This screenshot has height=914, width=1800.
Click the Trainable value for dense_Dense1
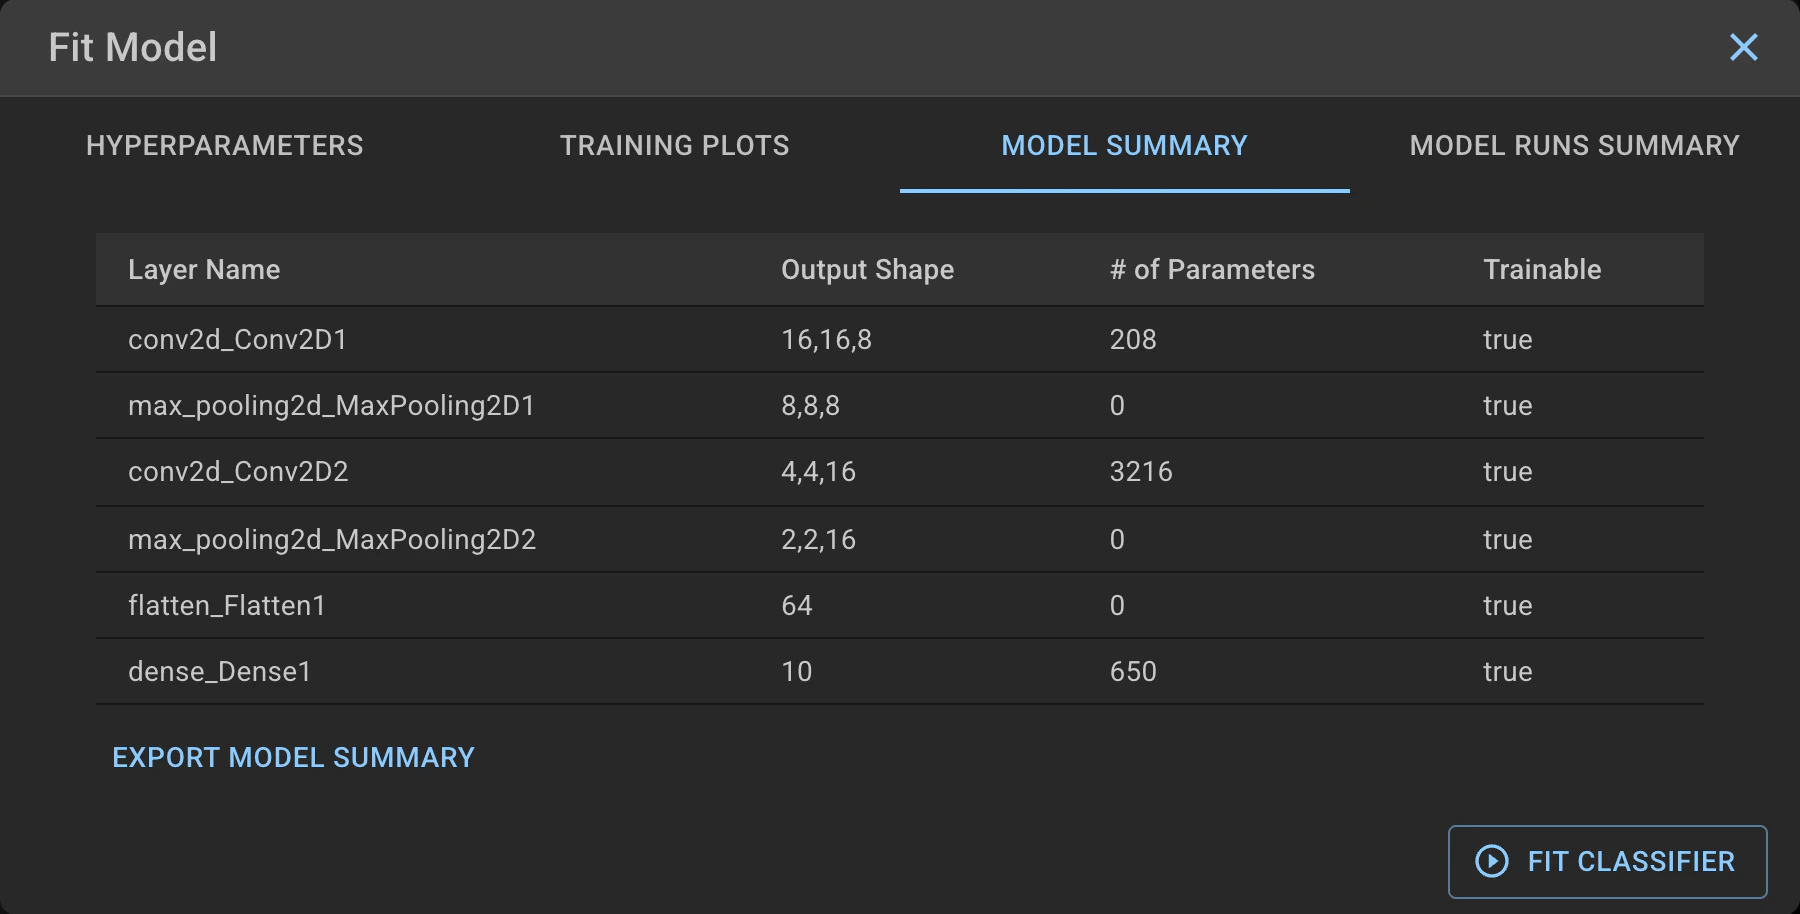pyautogui.click(x=1508, y=672)
